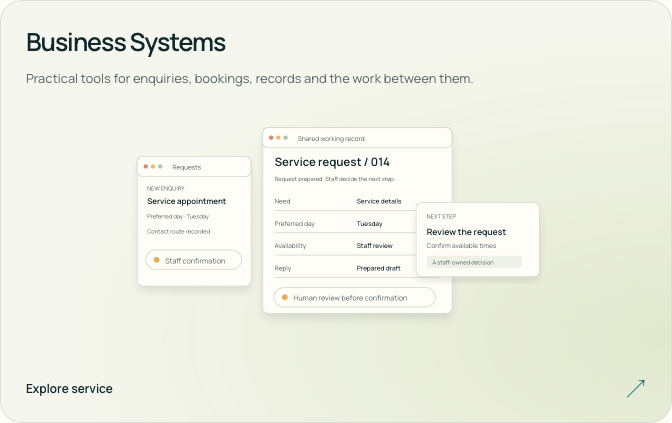Click the green dot in Shared working record window
This screenshot has width=672, height=423.
(x=285, y=138)
